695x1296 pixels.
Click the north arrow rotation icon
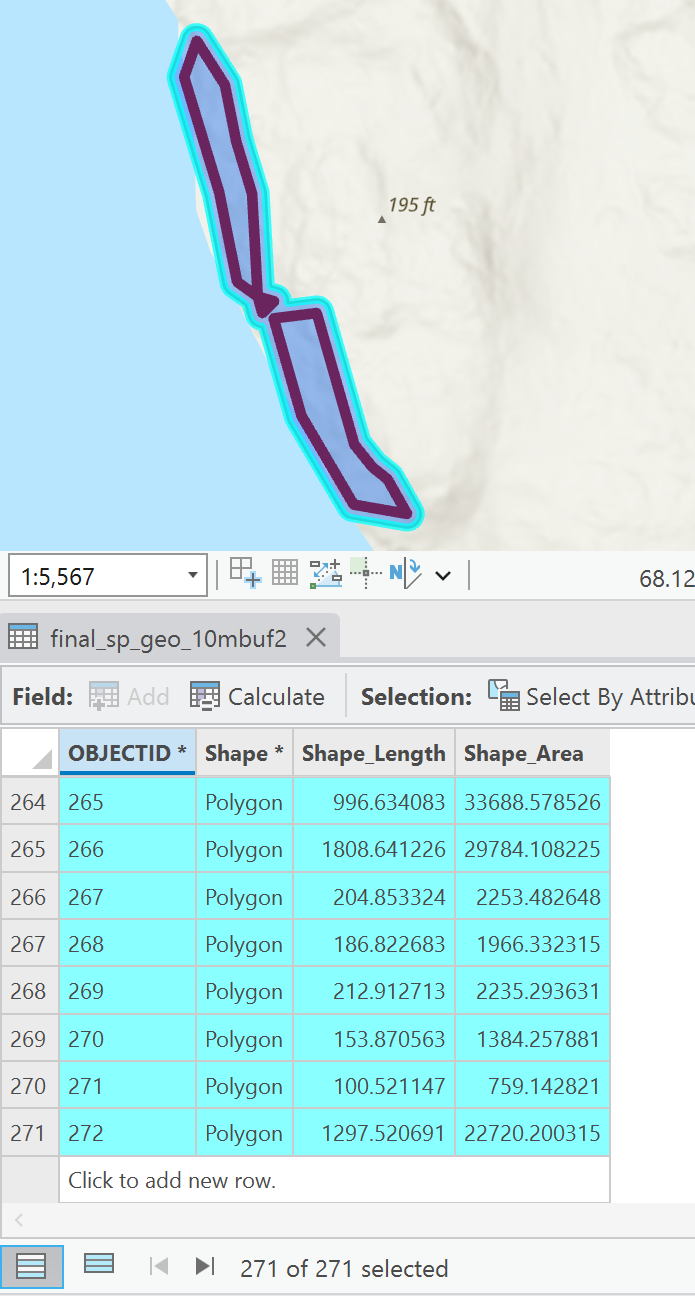coord(405,573)
